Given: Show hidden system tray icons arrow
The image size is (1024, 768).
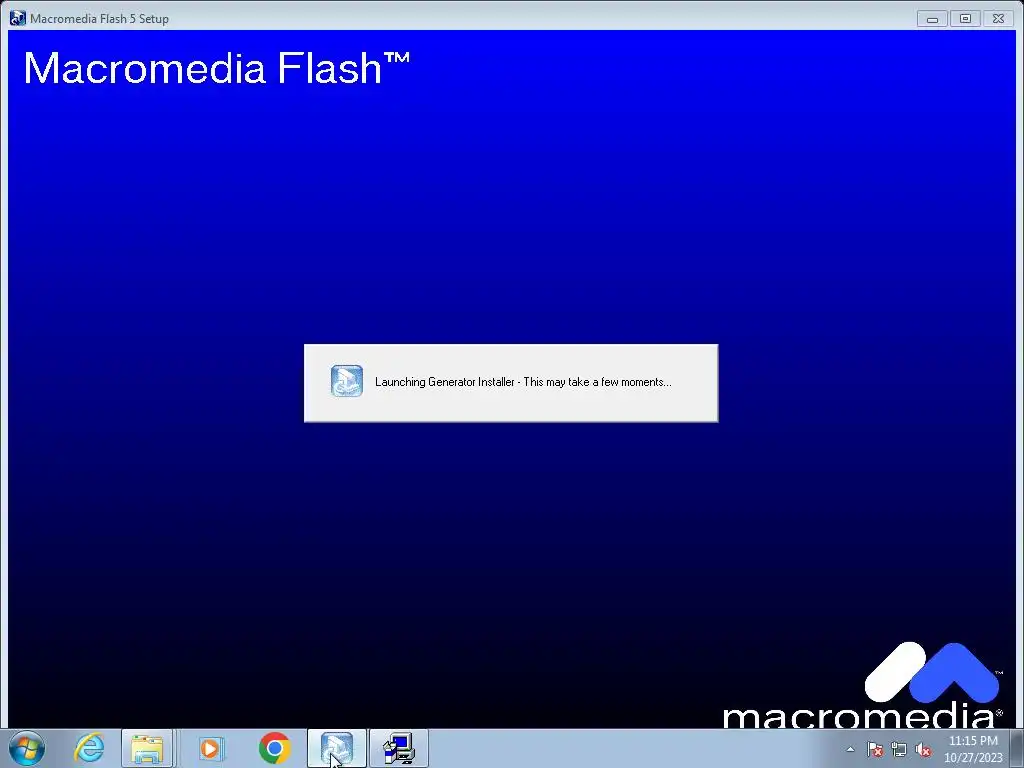Looking at the screenshot, I should pyautogui.click(x=850, y=750).
